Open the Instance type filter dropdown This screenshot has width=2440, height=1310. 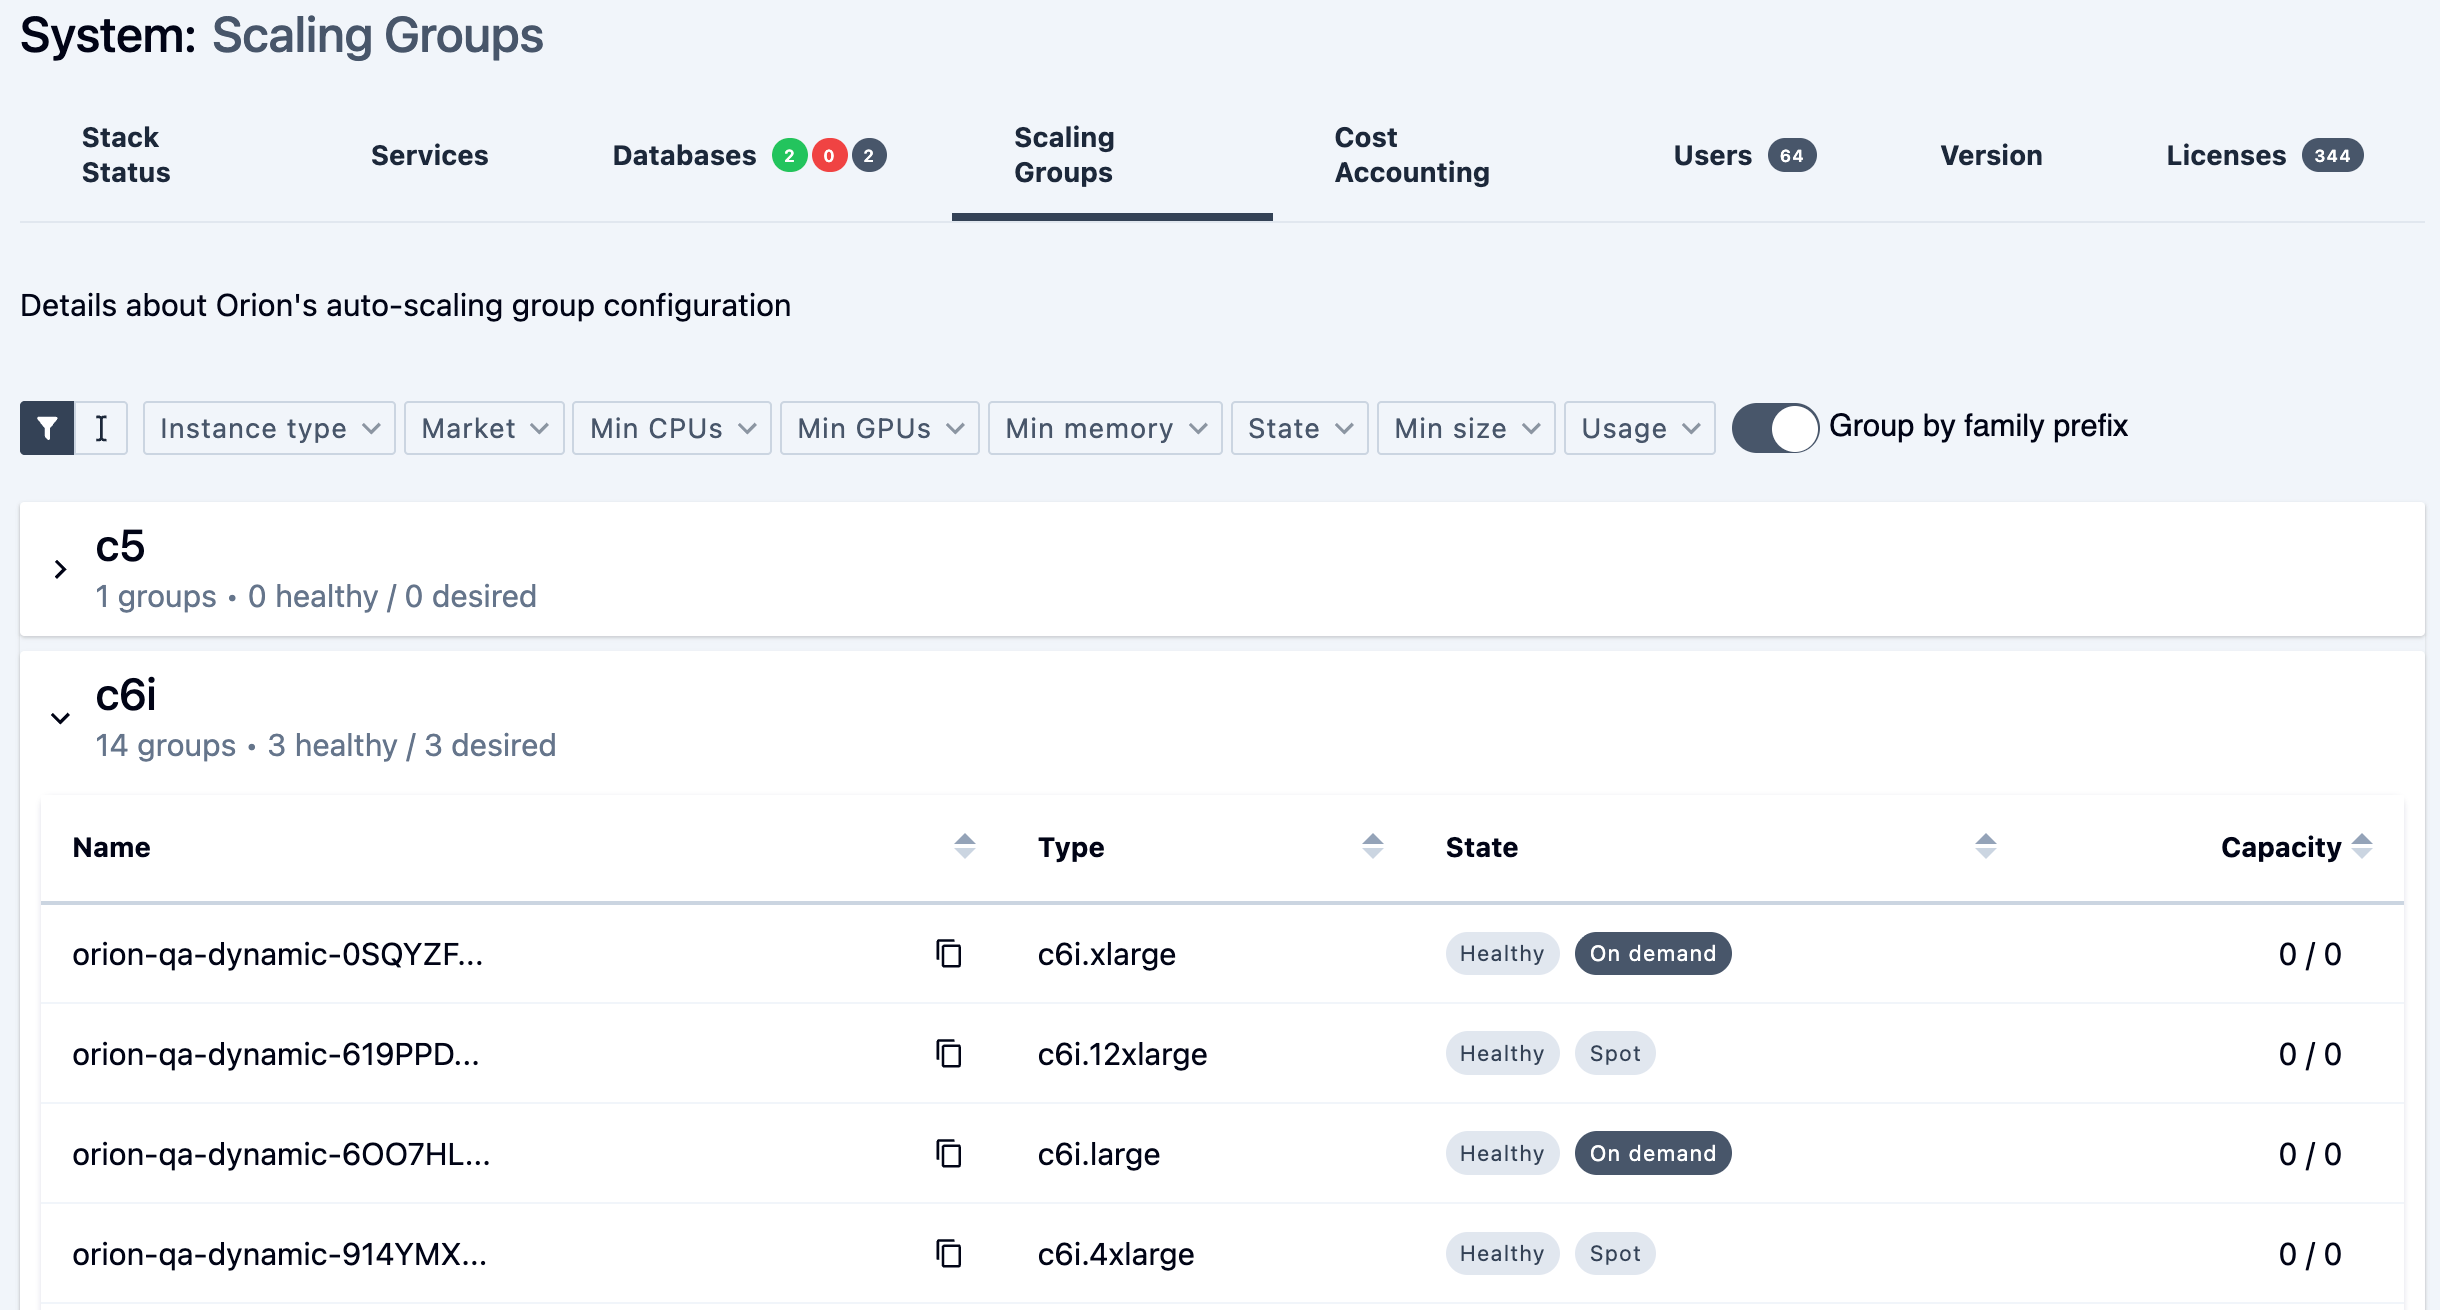(x=269, y=428)
